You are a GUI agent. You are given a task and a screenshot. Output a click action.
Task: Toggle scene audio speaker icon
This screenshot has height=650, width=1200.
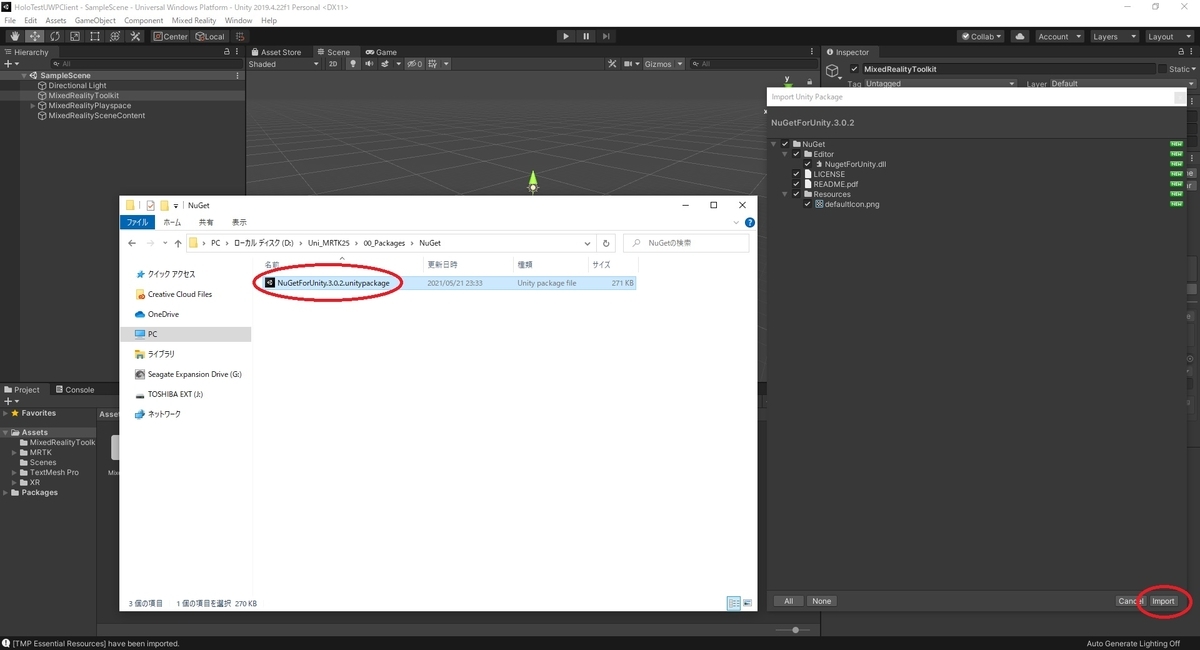pyautogui.click(x=369, y=64)
